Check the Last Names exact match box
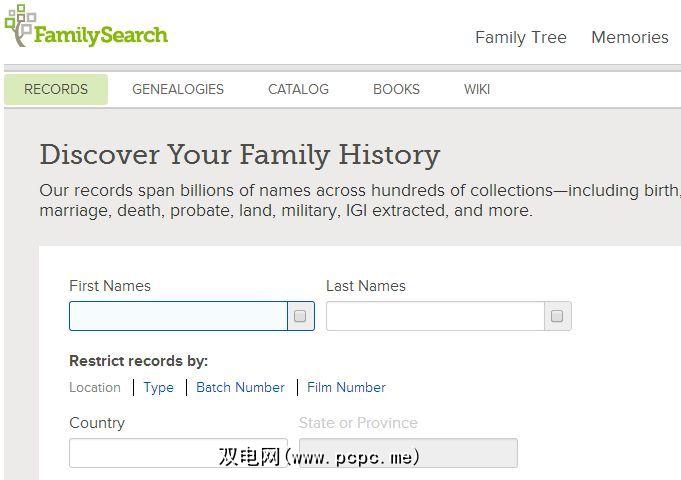The height and width of the screenshot is (480, 681). pyautogui.click(x=557, y=317)
